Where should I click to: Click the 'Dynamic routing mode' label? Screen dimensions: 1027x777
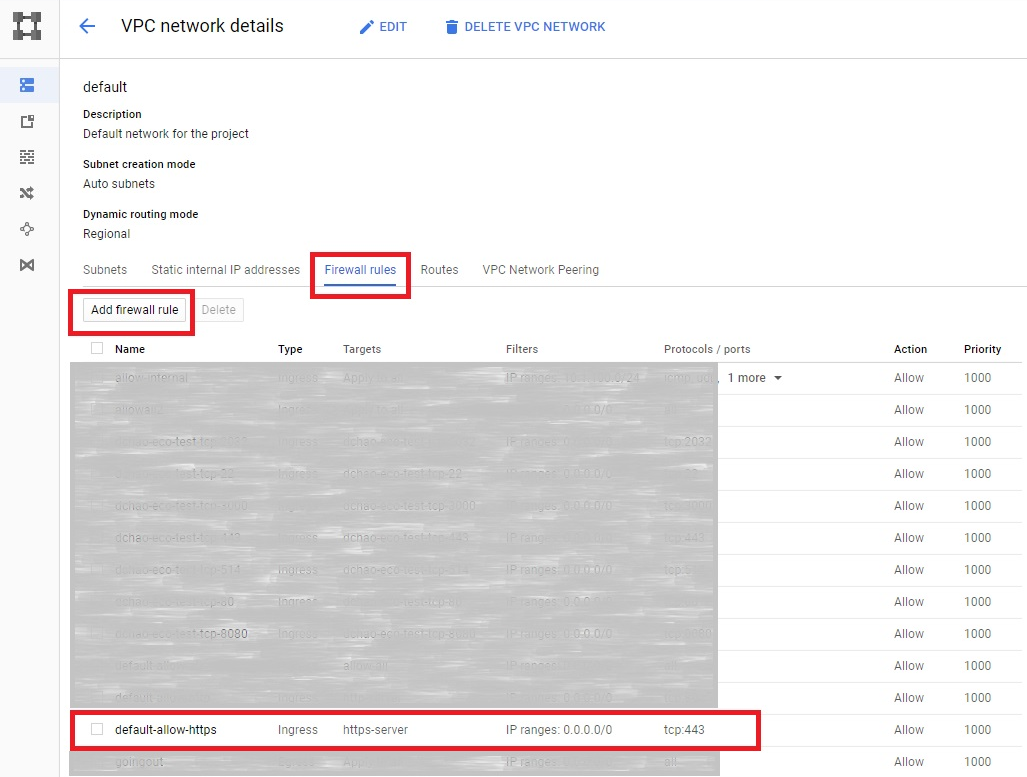140,214
